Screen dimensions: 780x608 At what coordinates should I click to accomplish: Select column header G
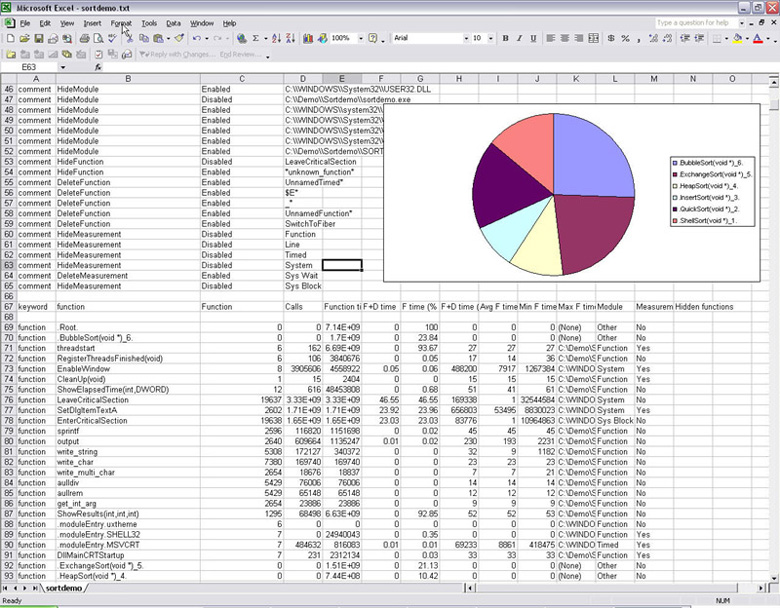pos(419,79)
